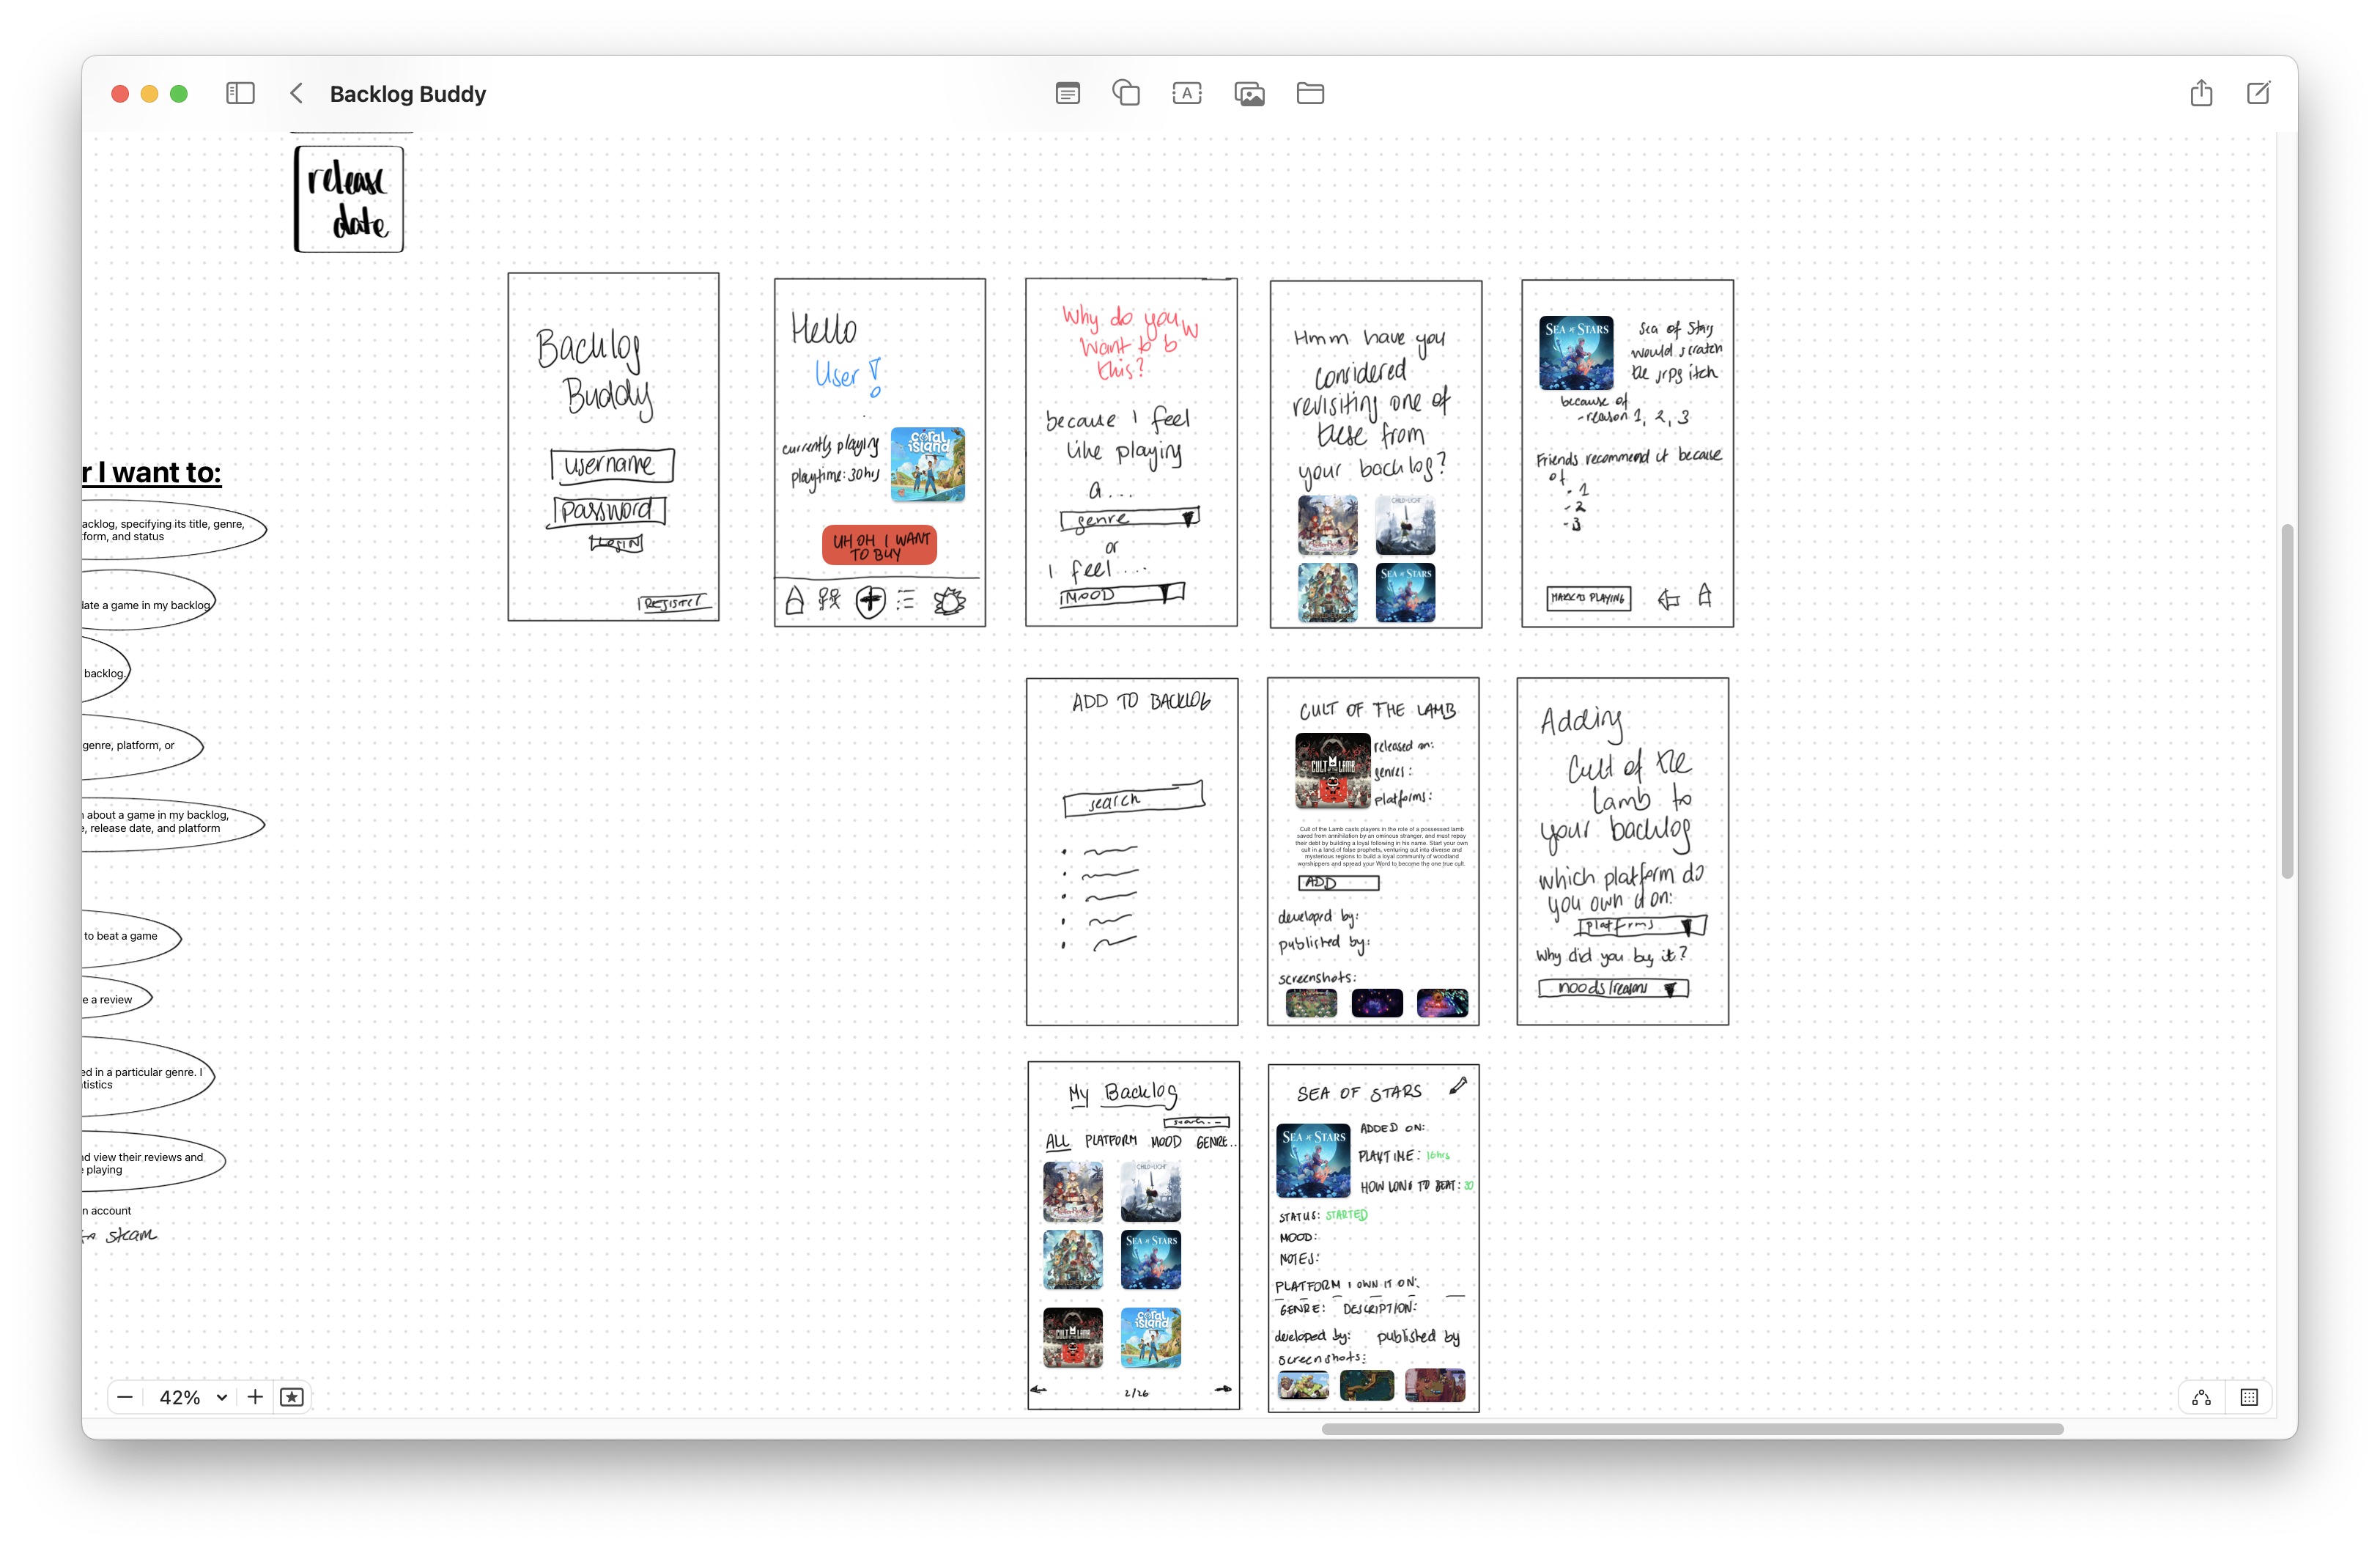Screen dimensions: 2380x1548
Task: Navigate back to the boards list
Action: click(296, 93)
